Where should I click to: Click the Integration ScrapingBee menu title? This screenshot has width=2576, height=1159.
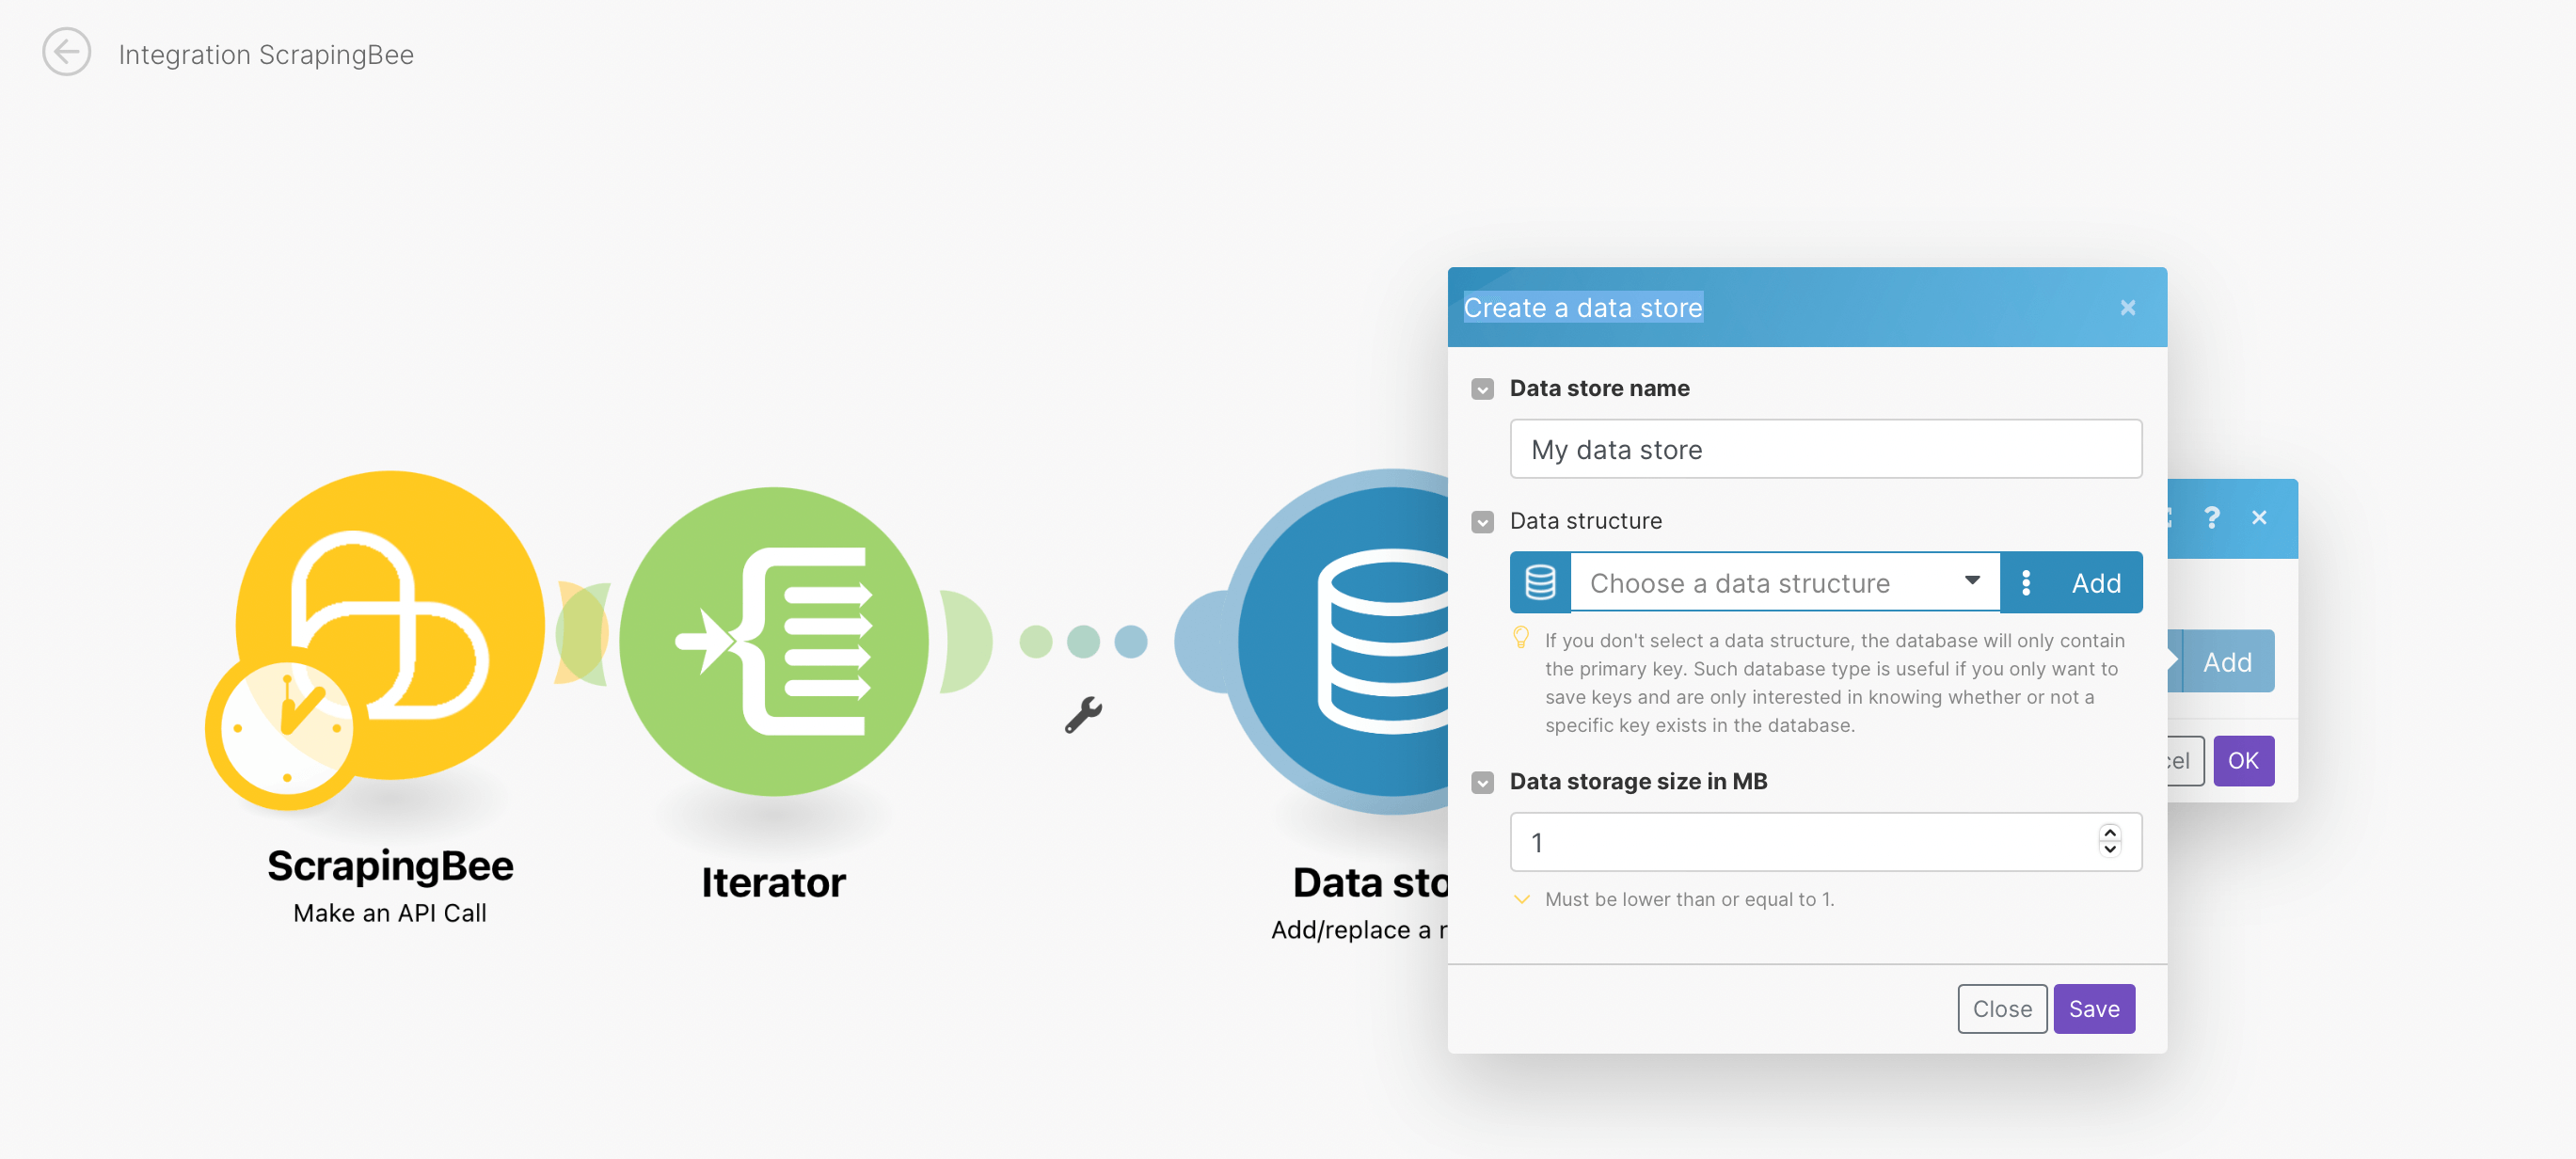coord(268,55)
